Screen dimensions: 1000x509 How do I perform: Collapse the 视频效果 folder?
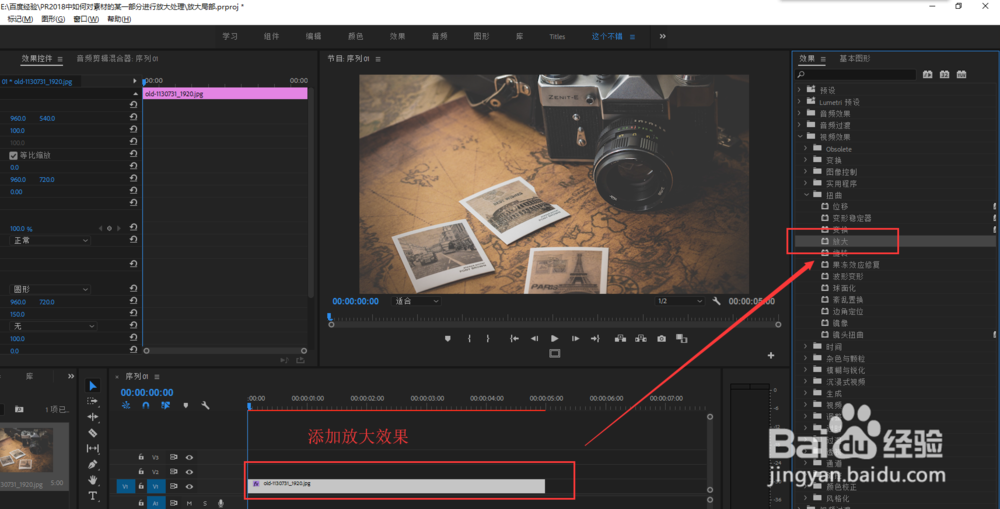pyautogui.click(x=800, y=136)
